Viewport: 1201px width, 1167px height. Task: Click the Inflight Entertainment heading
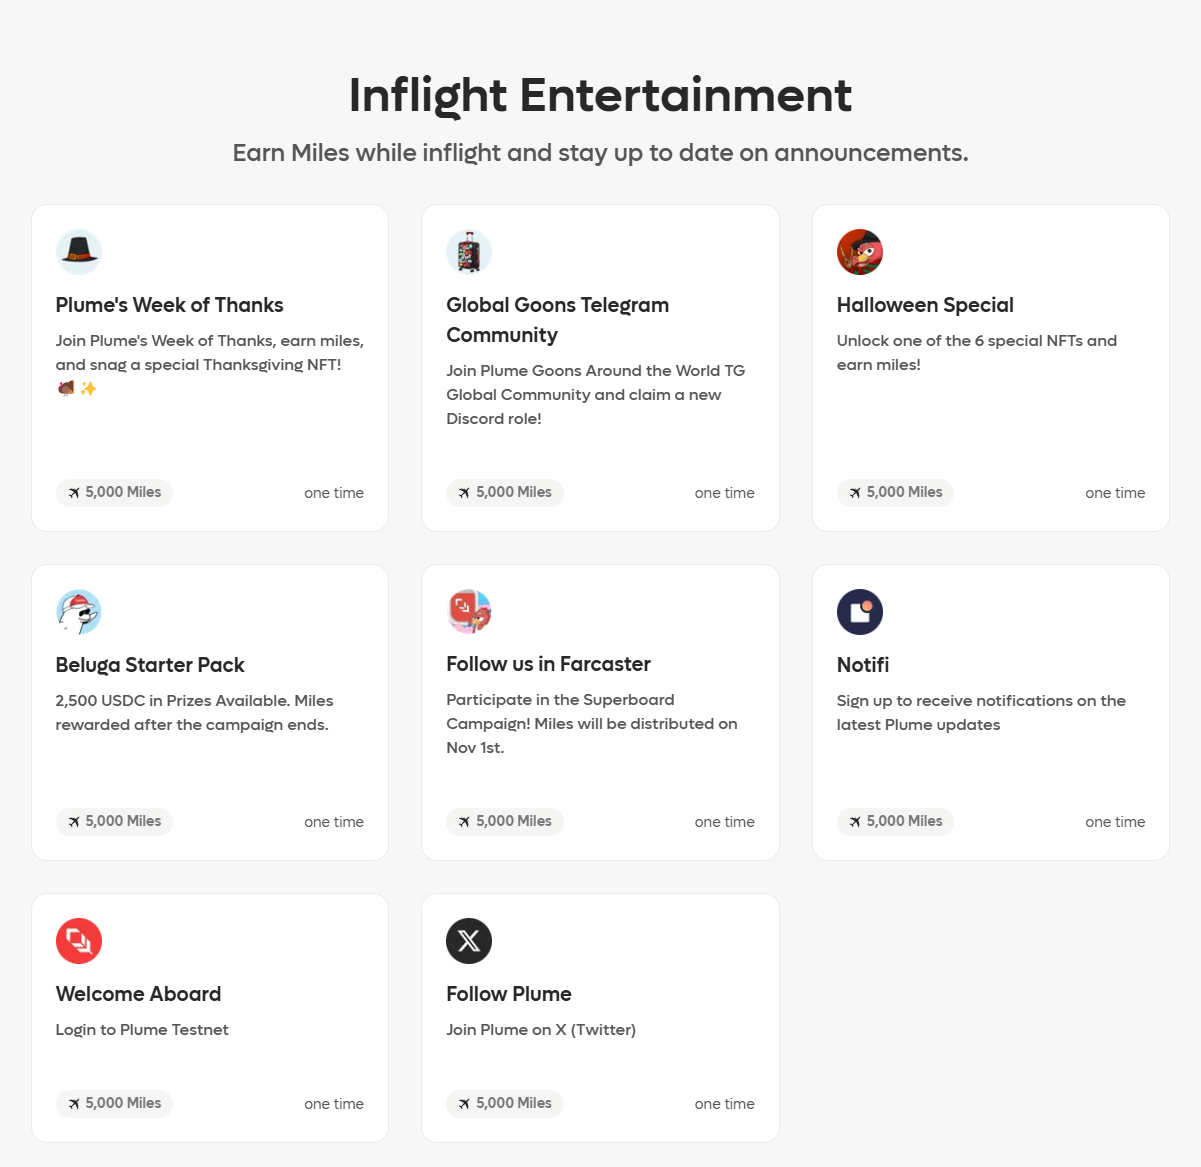[x=600, y=96]
